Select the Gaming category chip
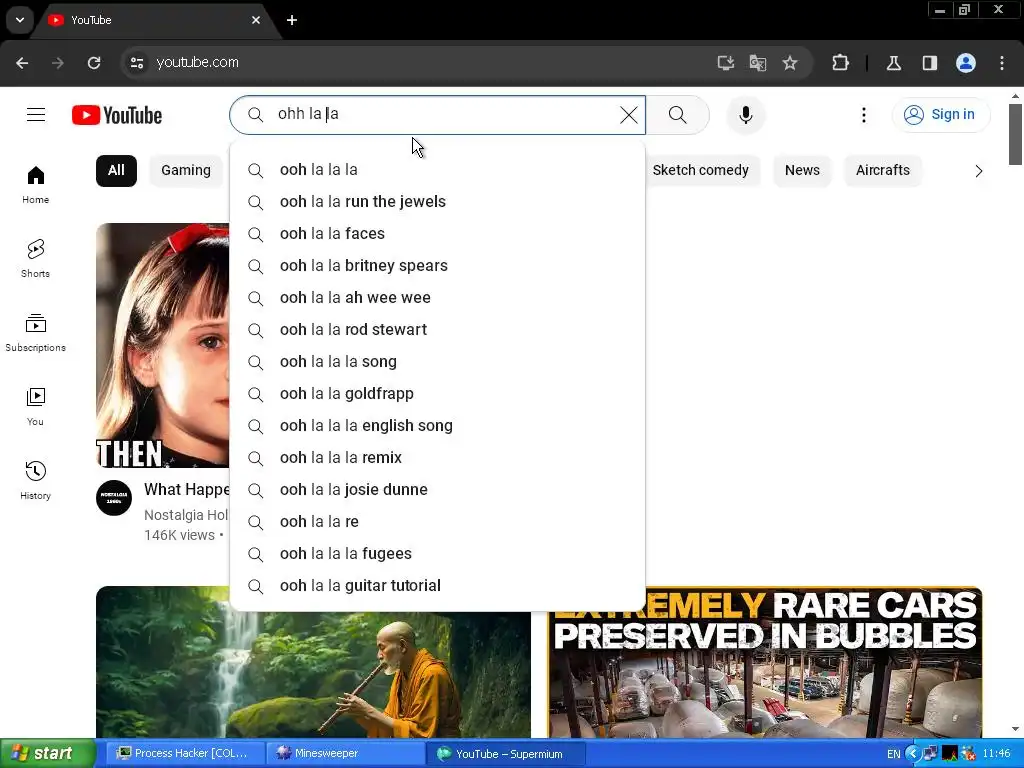Viewport: 1024px width, 768px height. tap(186, 170)
